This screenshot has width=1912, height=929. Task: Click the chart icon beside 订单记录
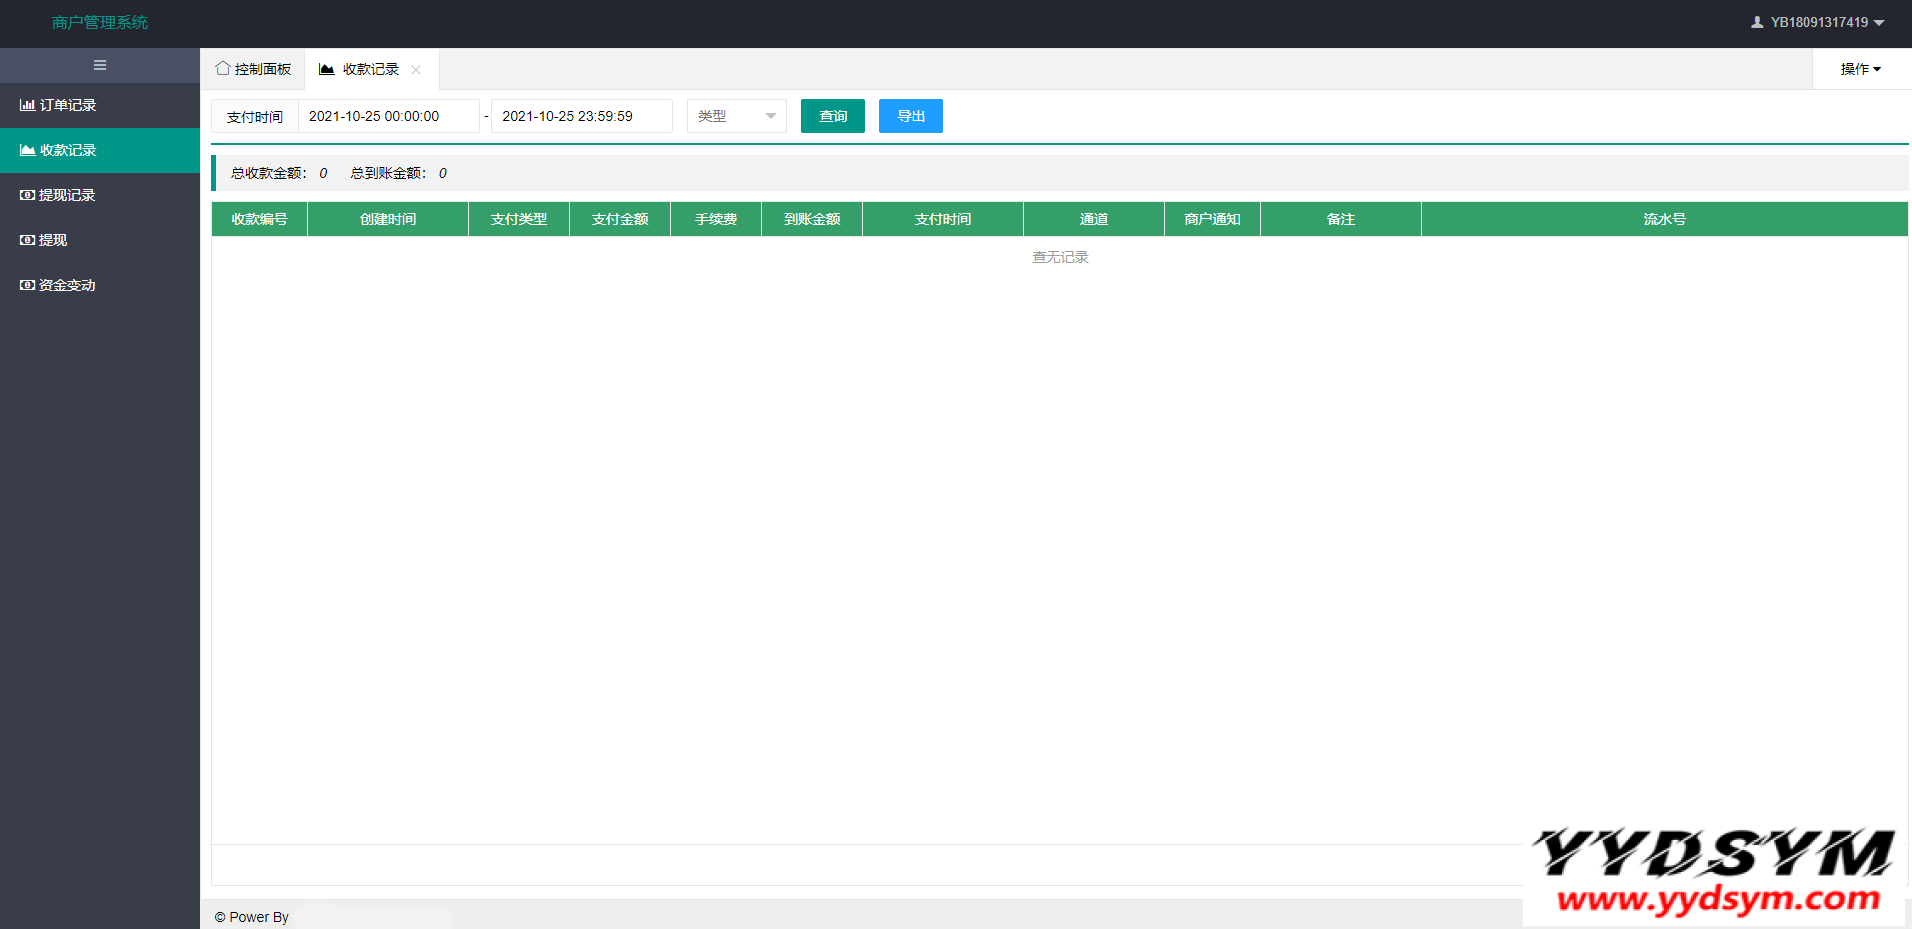pyautogui.click(x=27, y=105)
